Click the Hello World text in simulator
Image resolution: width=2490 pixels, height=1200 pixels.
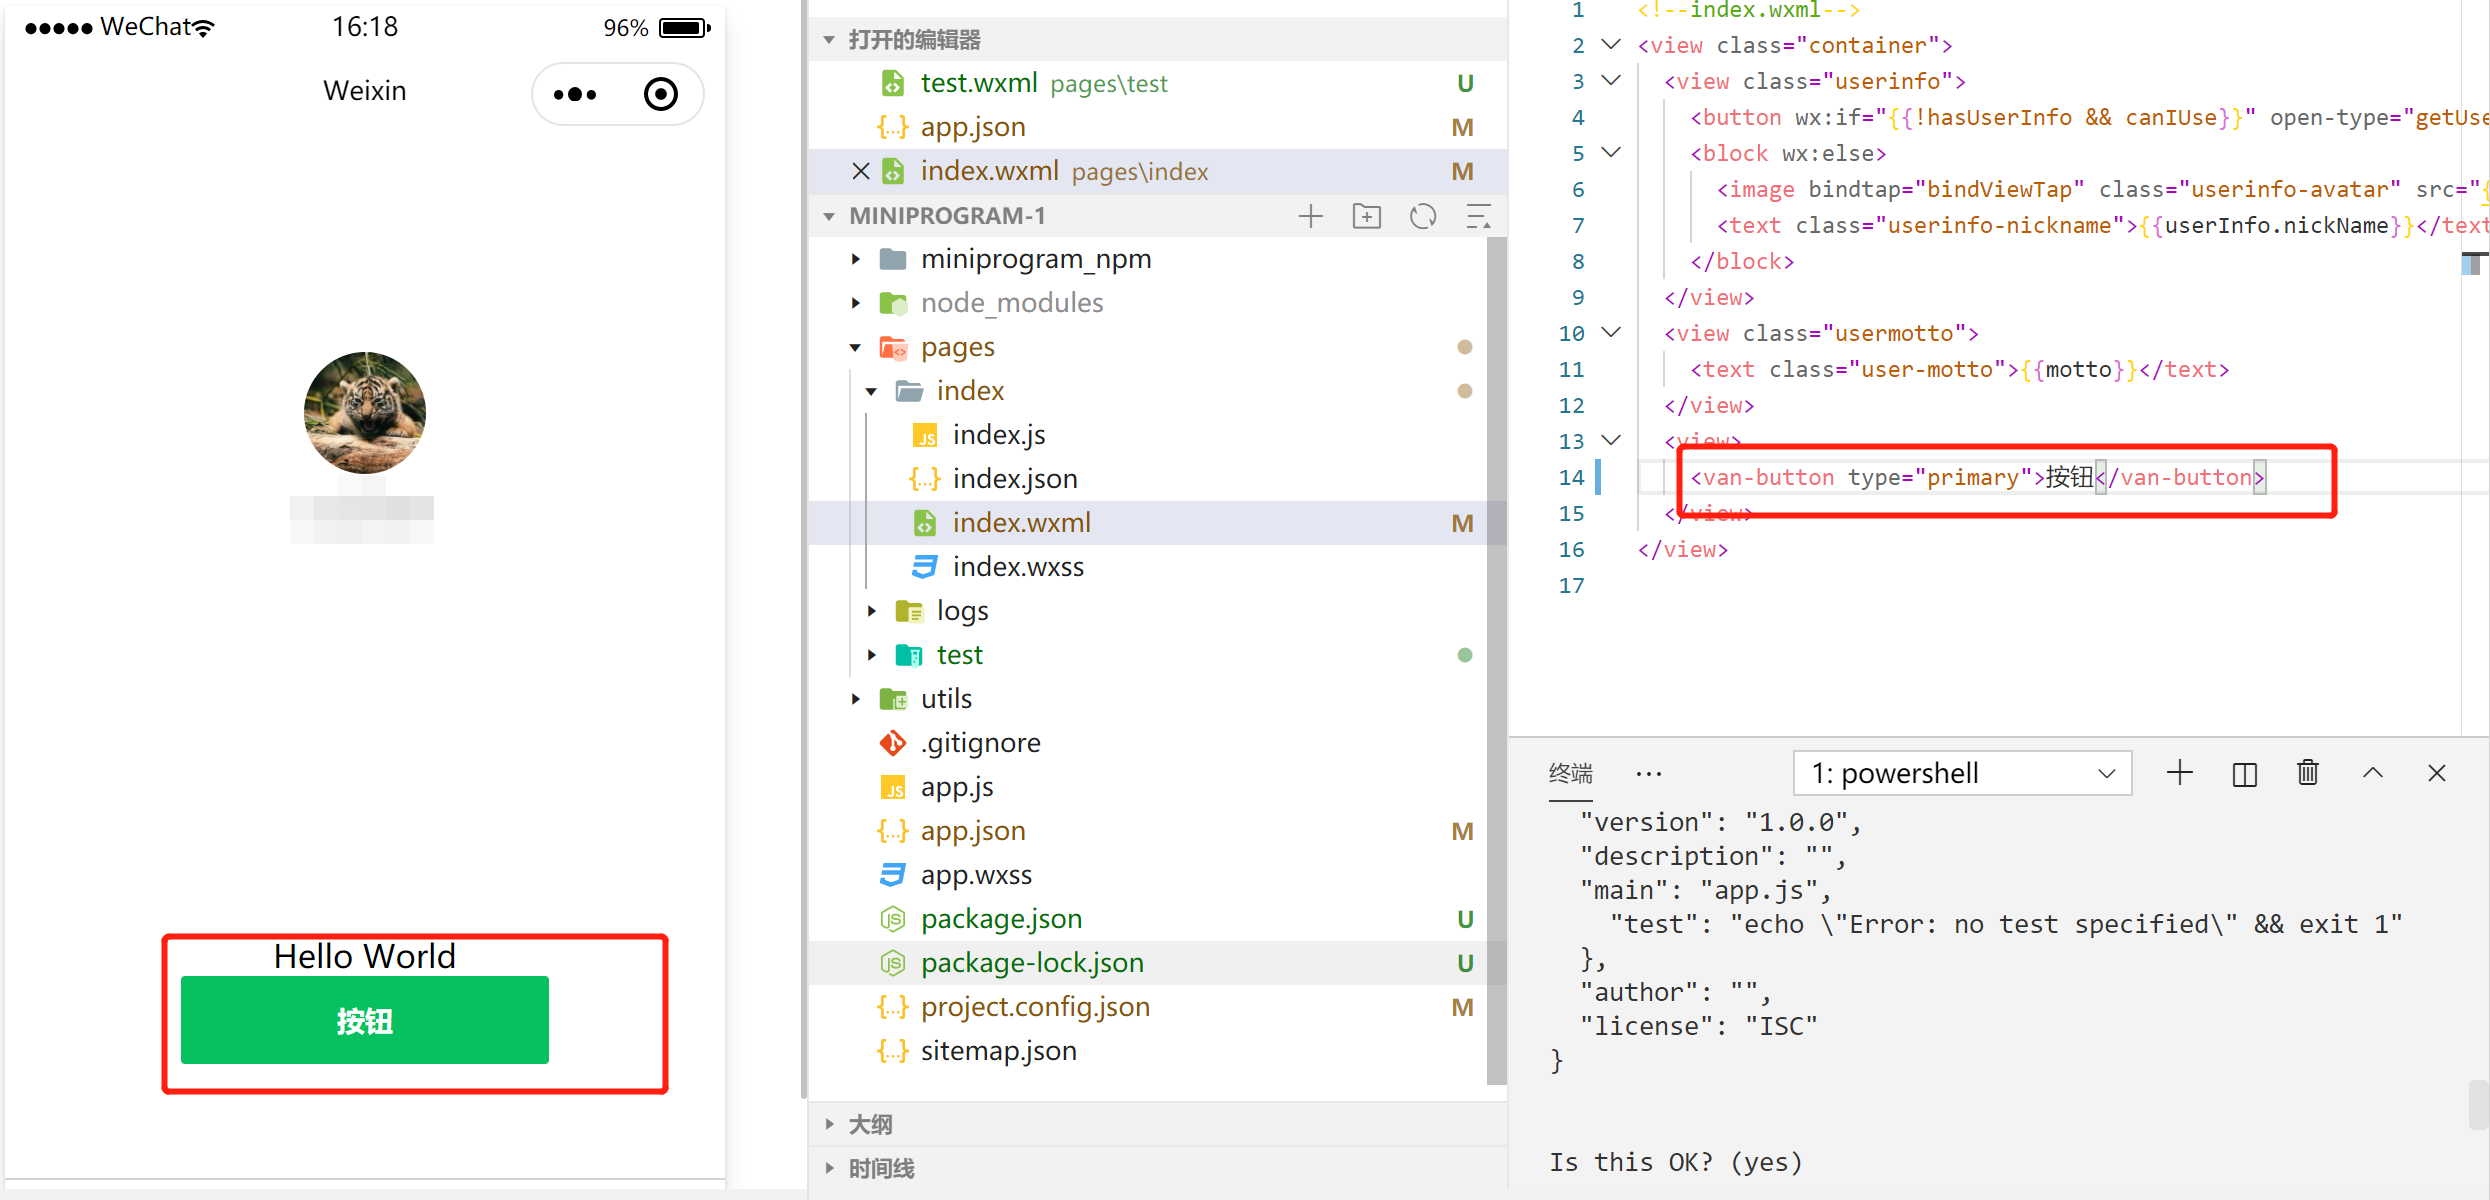365,956
